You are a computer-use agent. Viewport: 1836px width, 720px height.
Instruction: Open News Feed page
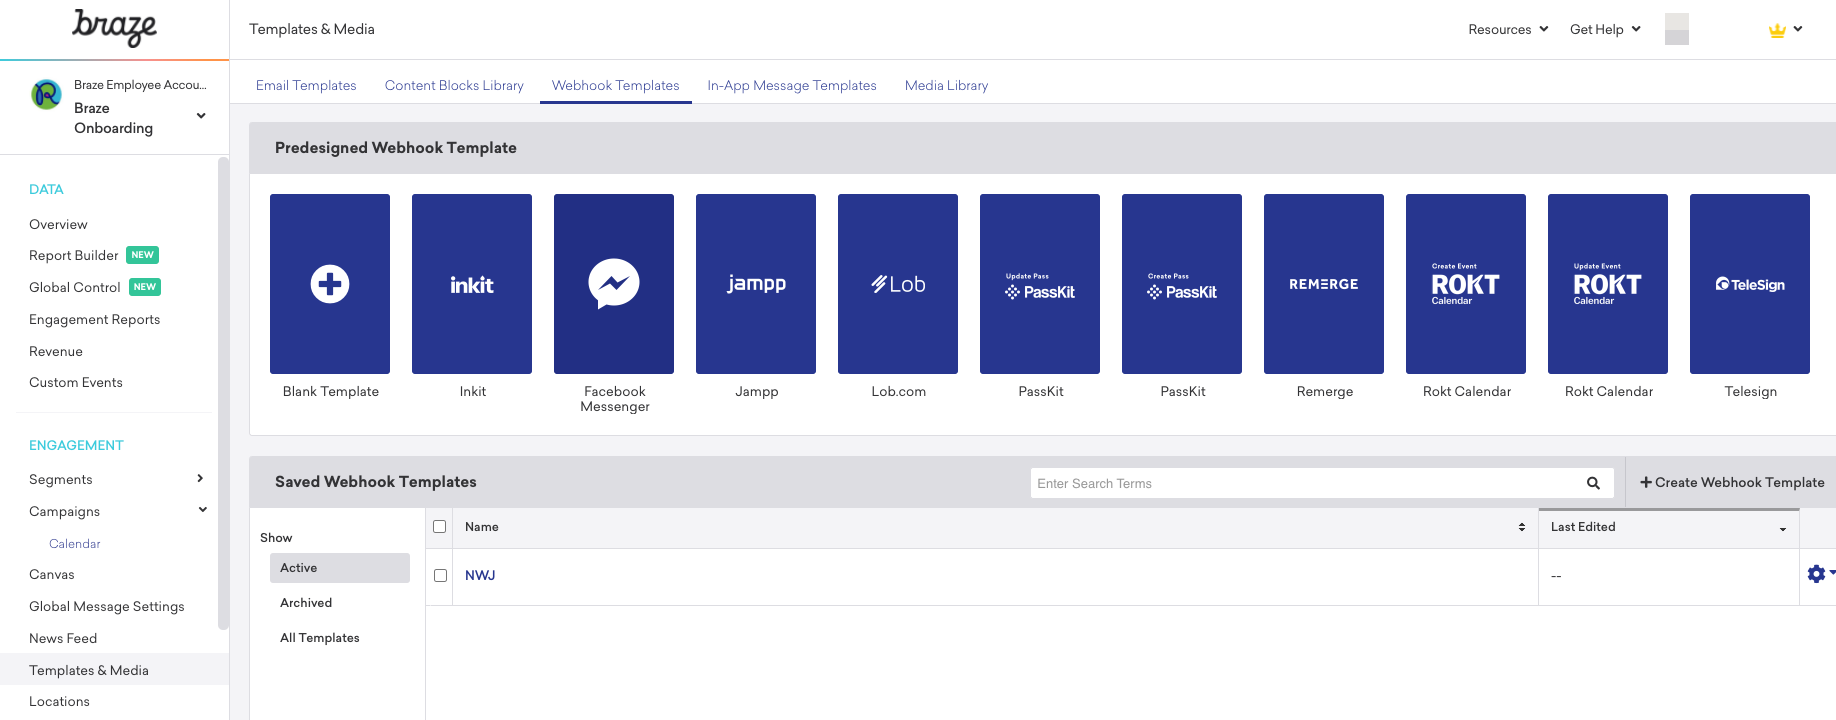(x=63, y=638)
